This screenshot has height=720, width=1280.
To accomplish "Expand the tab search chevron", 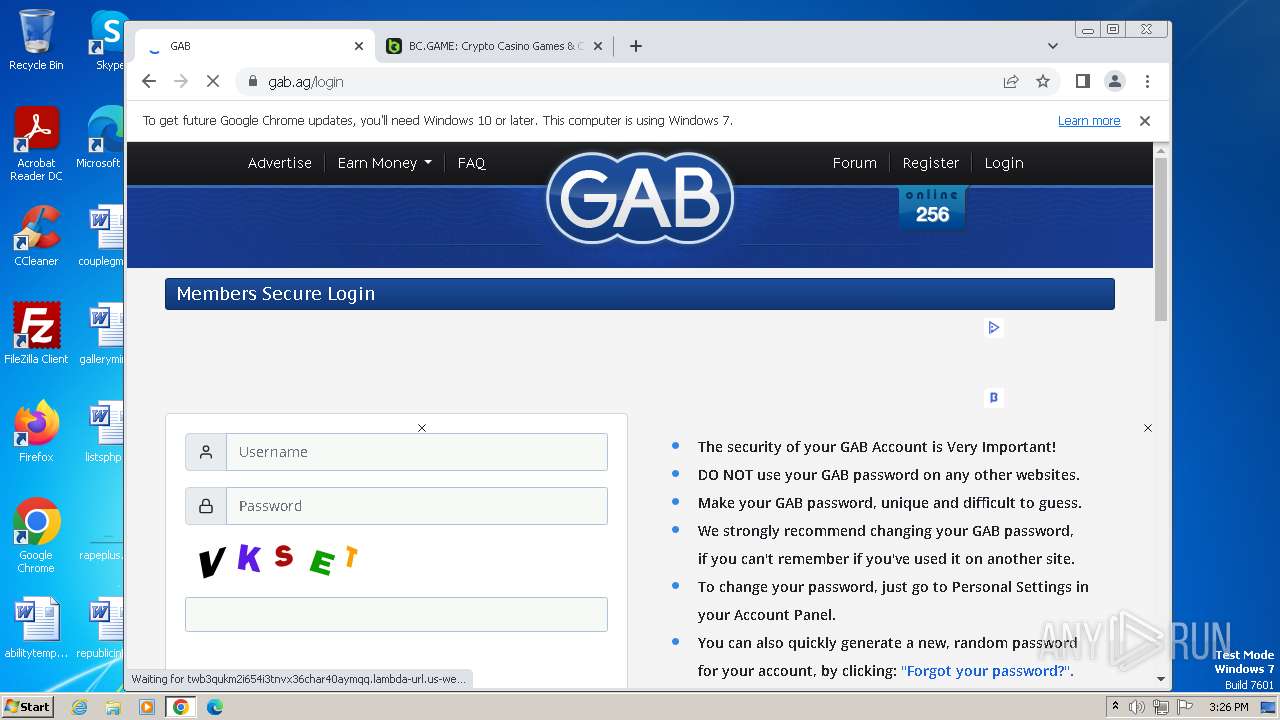I will 1052,46.
